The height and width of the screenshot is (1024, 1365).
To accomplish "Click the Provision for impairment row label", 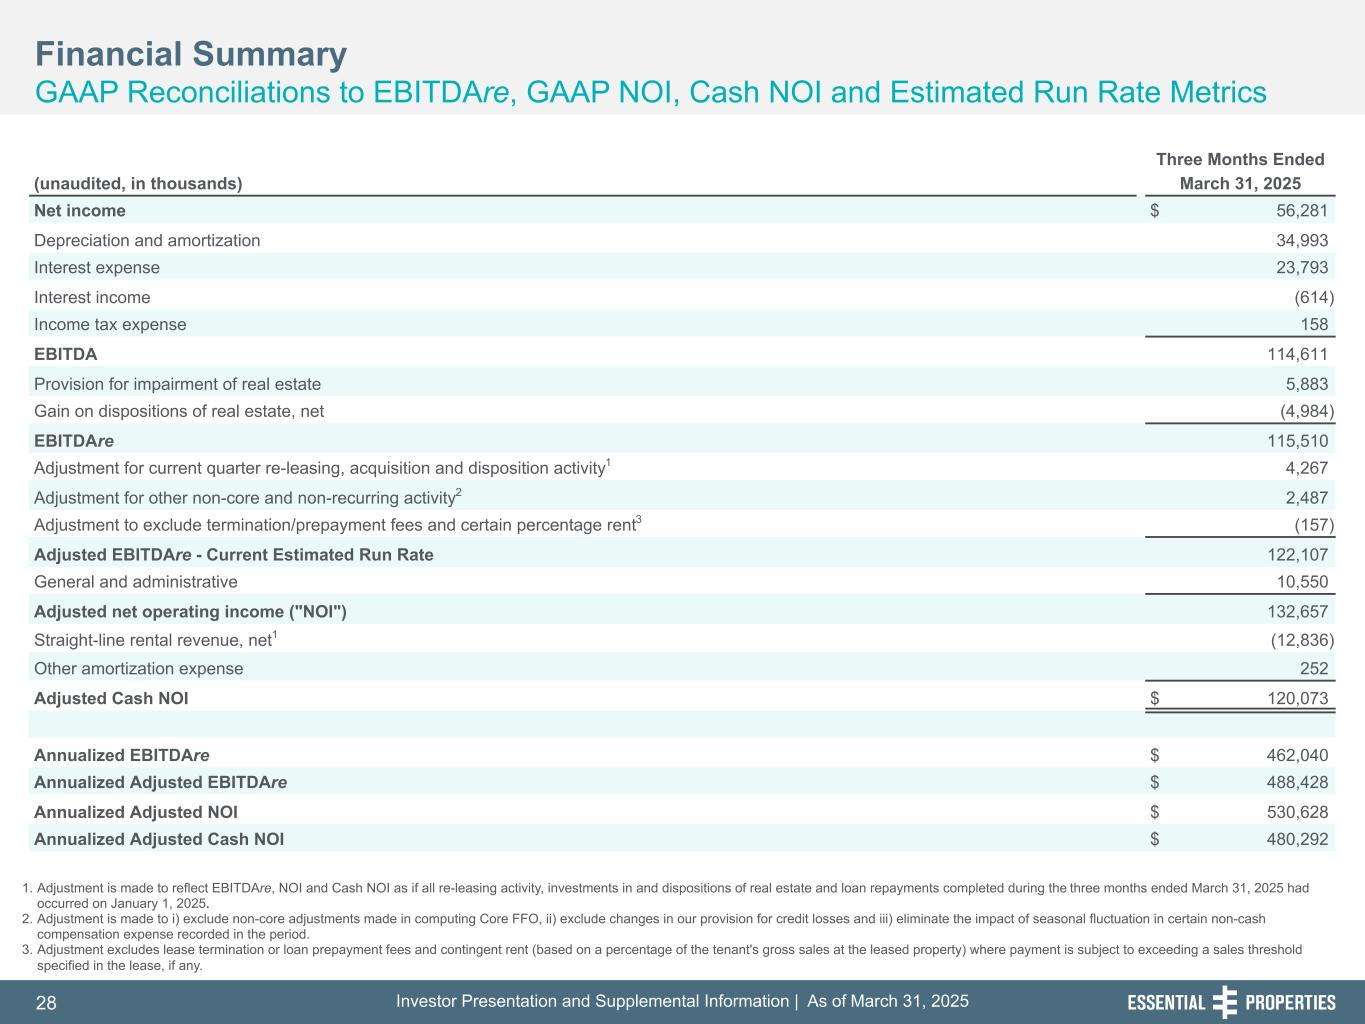I will coord(177,384).
